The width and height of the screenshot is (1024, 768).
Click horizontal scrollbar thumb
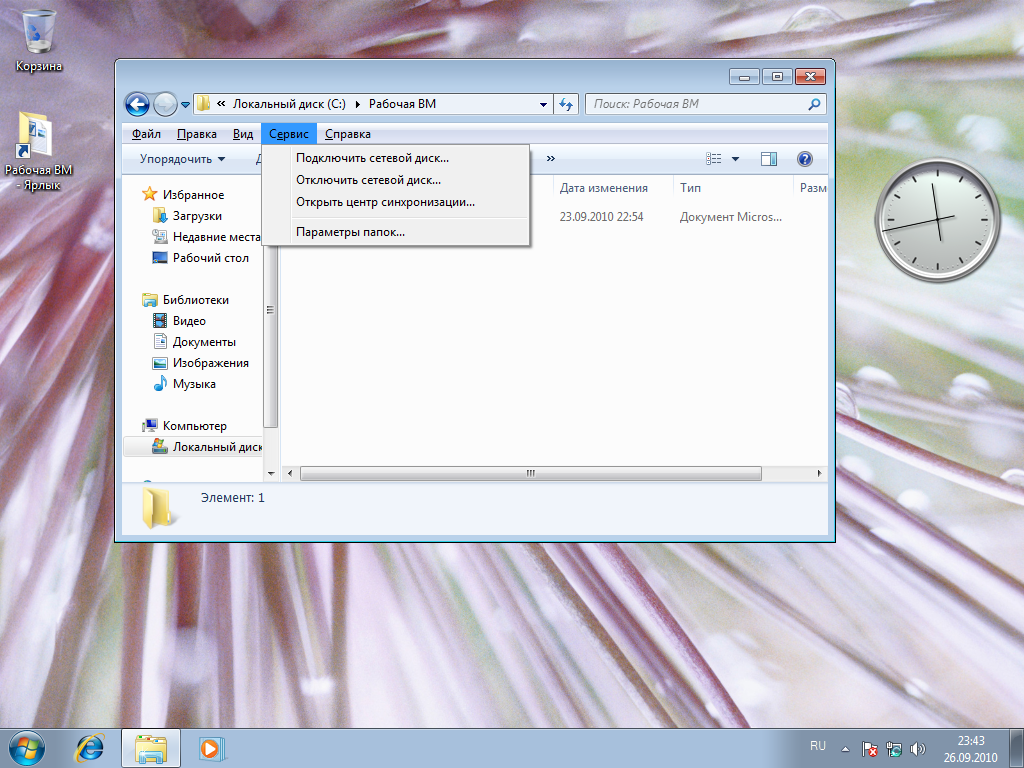point(530,473)
